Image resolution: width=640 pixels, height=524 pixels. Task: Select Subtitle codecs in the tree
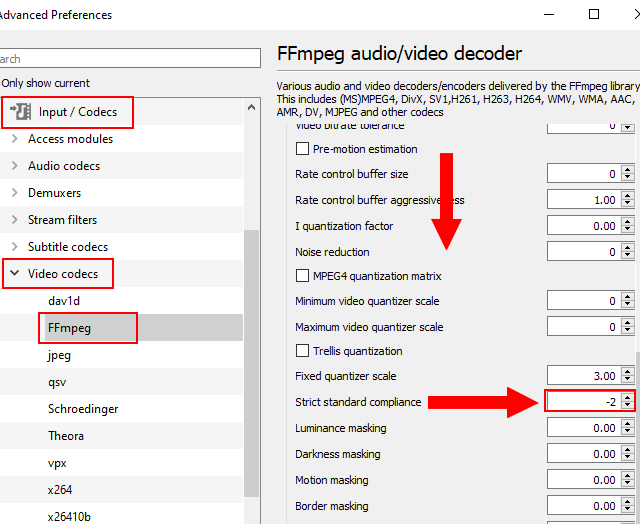click(x=68, y=246)
